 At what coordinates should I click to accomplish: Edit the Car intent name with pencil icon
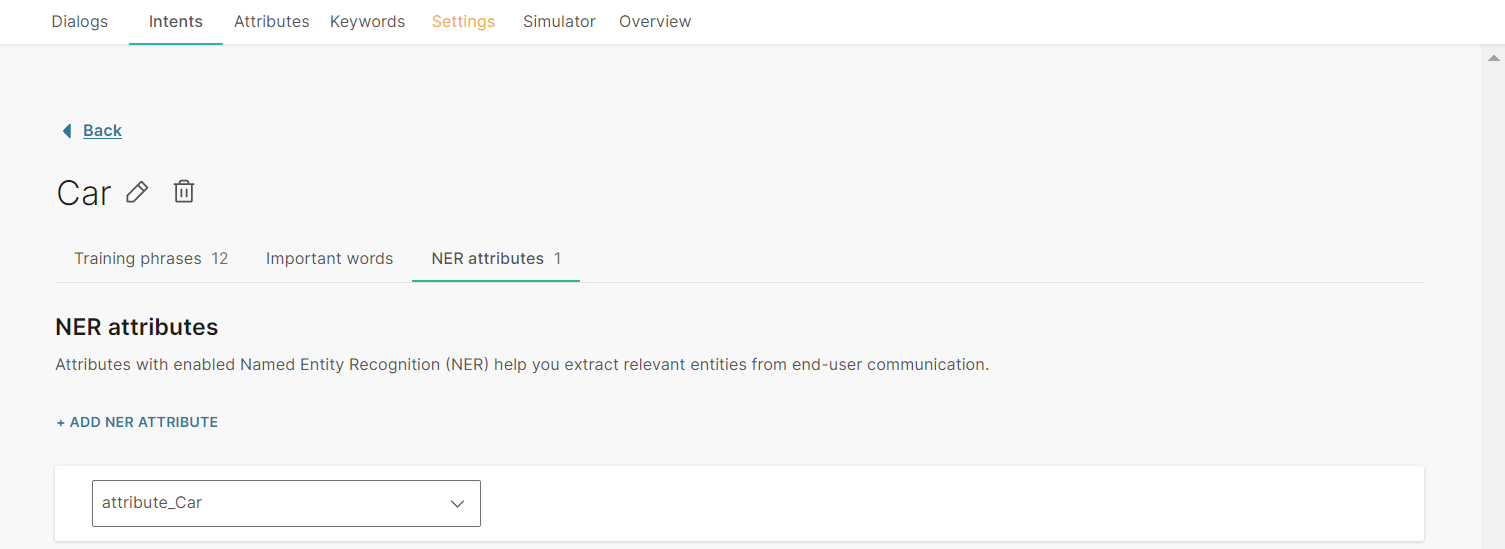click(x=137, y=192)
